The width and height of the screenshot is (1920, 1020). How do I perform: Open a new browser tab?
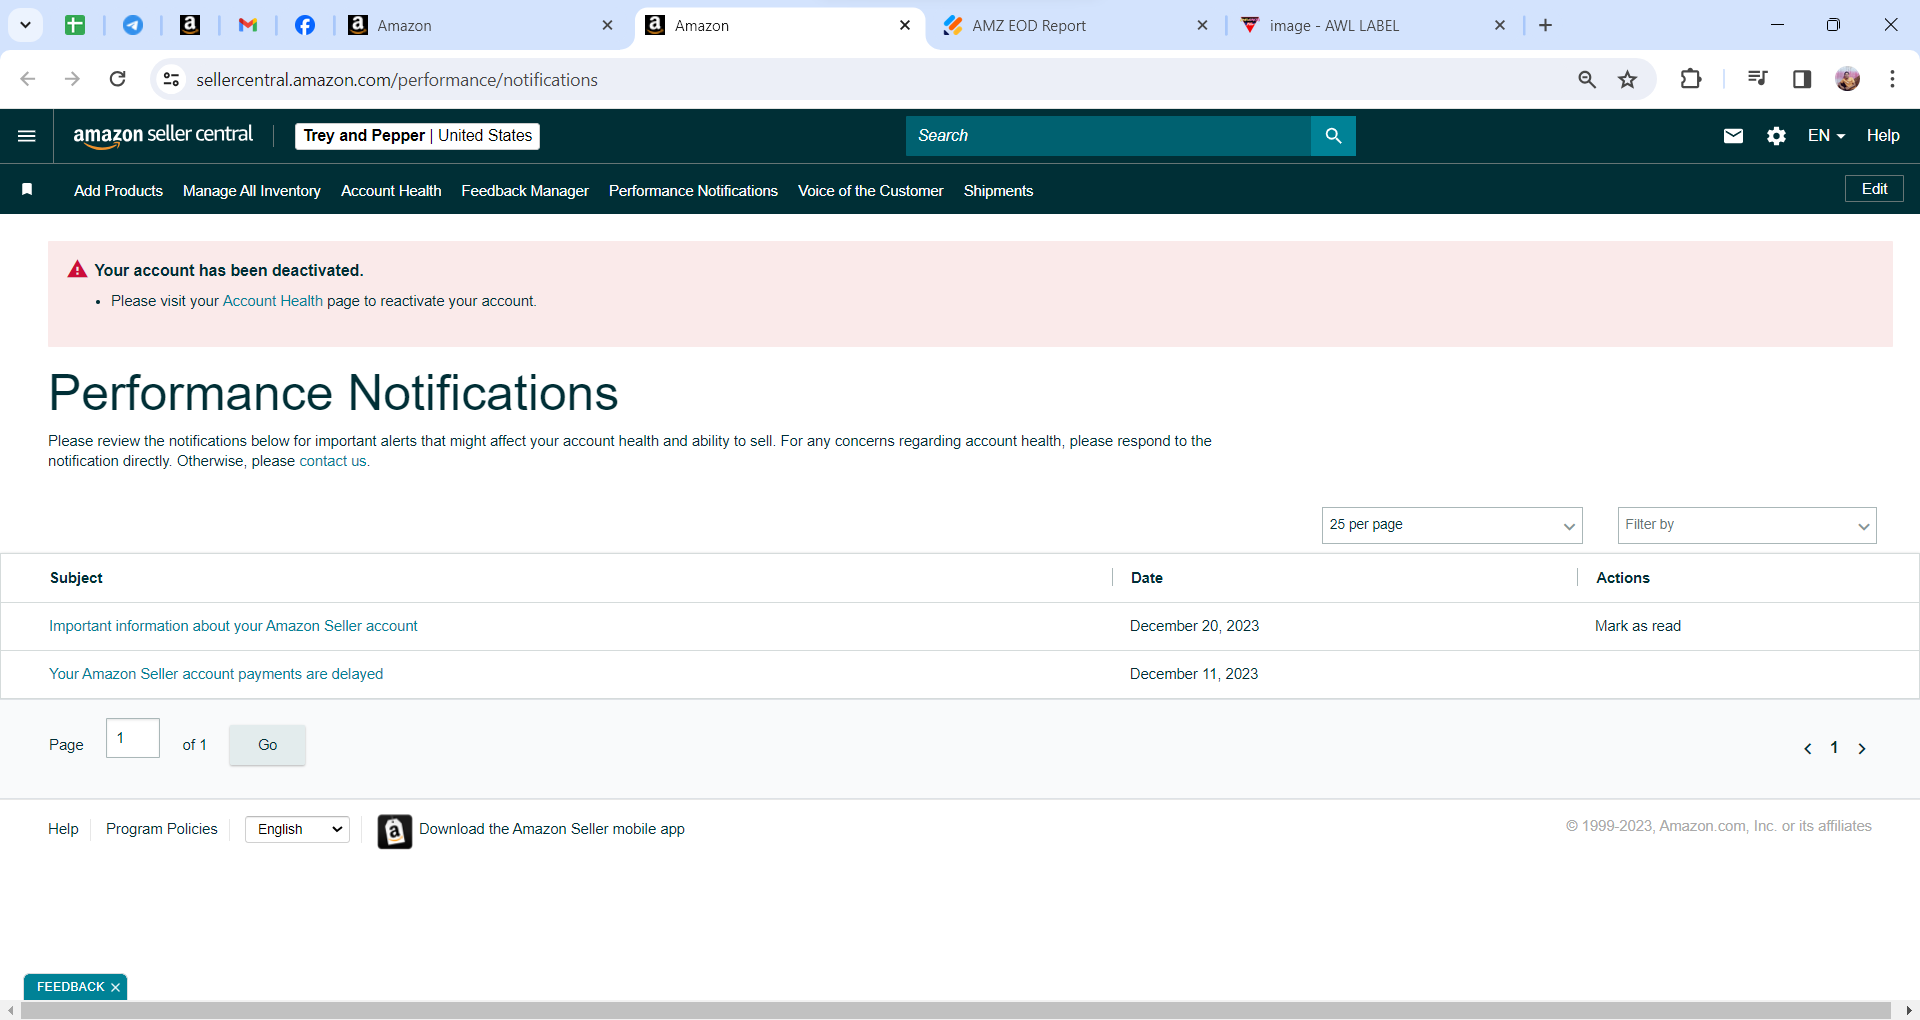pos(1545,25)
